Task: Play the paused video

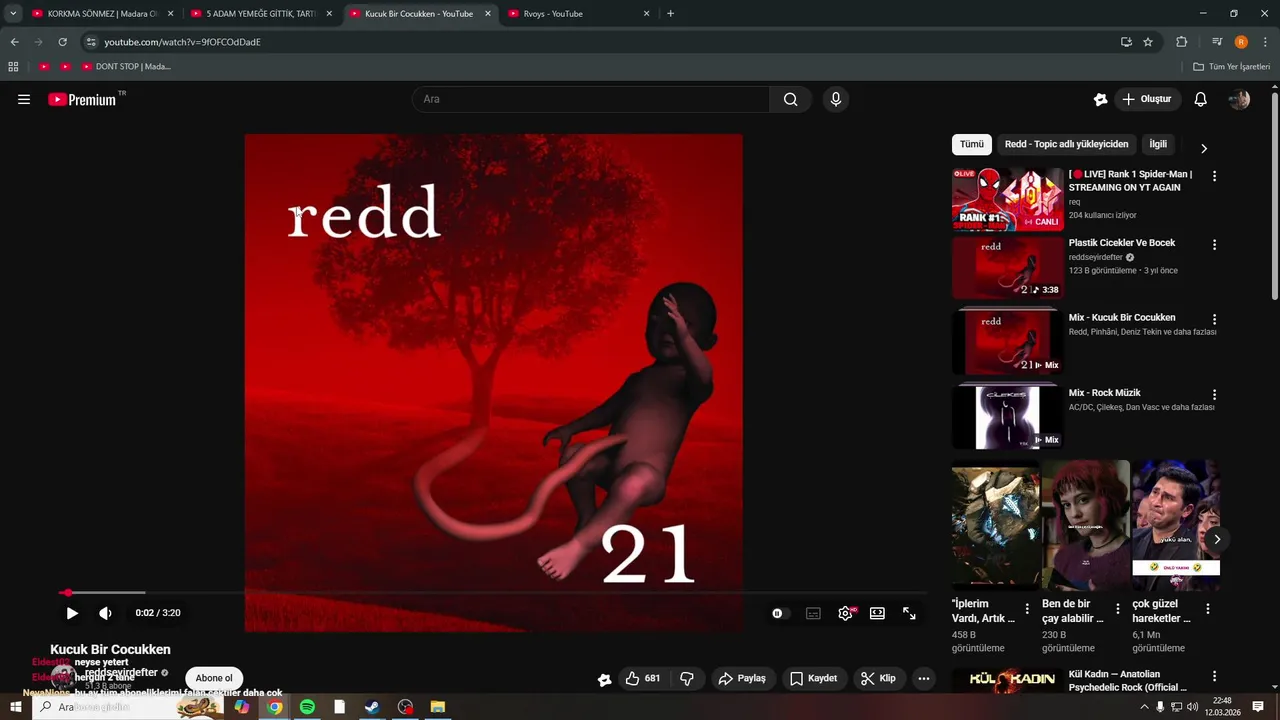Action: coord(72,613)
